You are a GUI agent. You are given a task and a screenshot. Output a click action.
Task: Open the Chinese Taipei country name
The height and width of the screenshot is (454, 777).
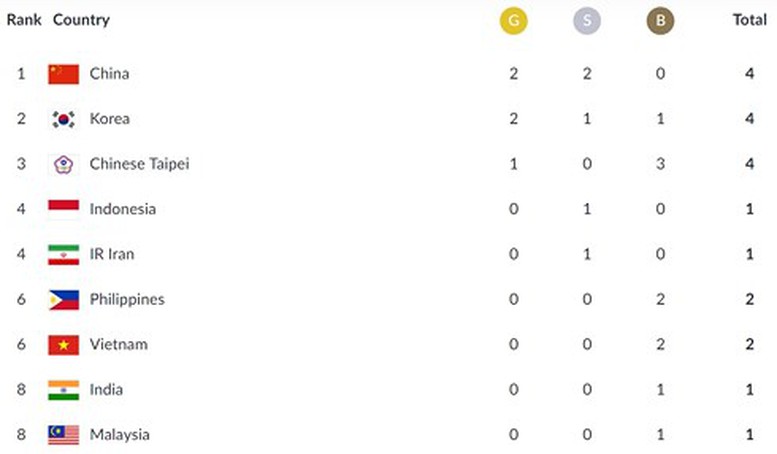139,164
